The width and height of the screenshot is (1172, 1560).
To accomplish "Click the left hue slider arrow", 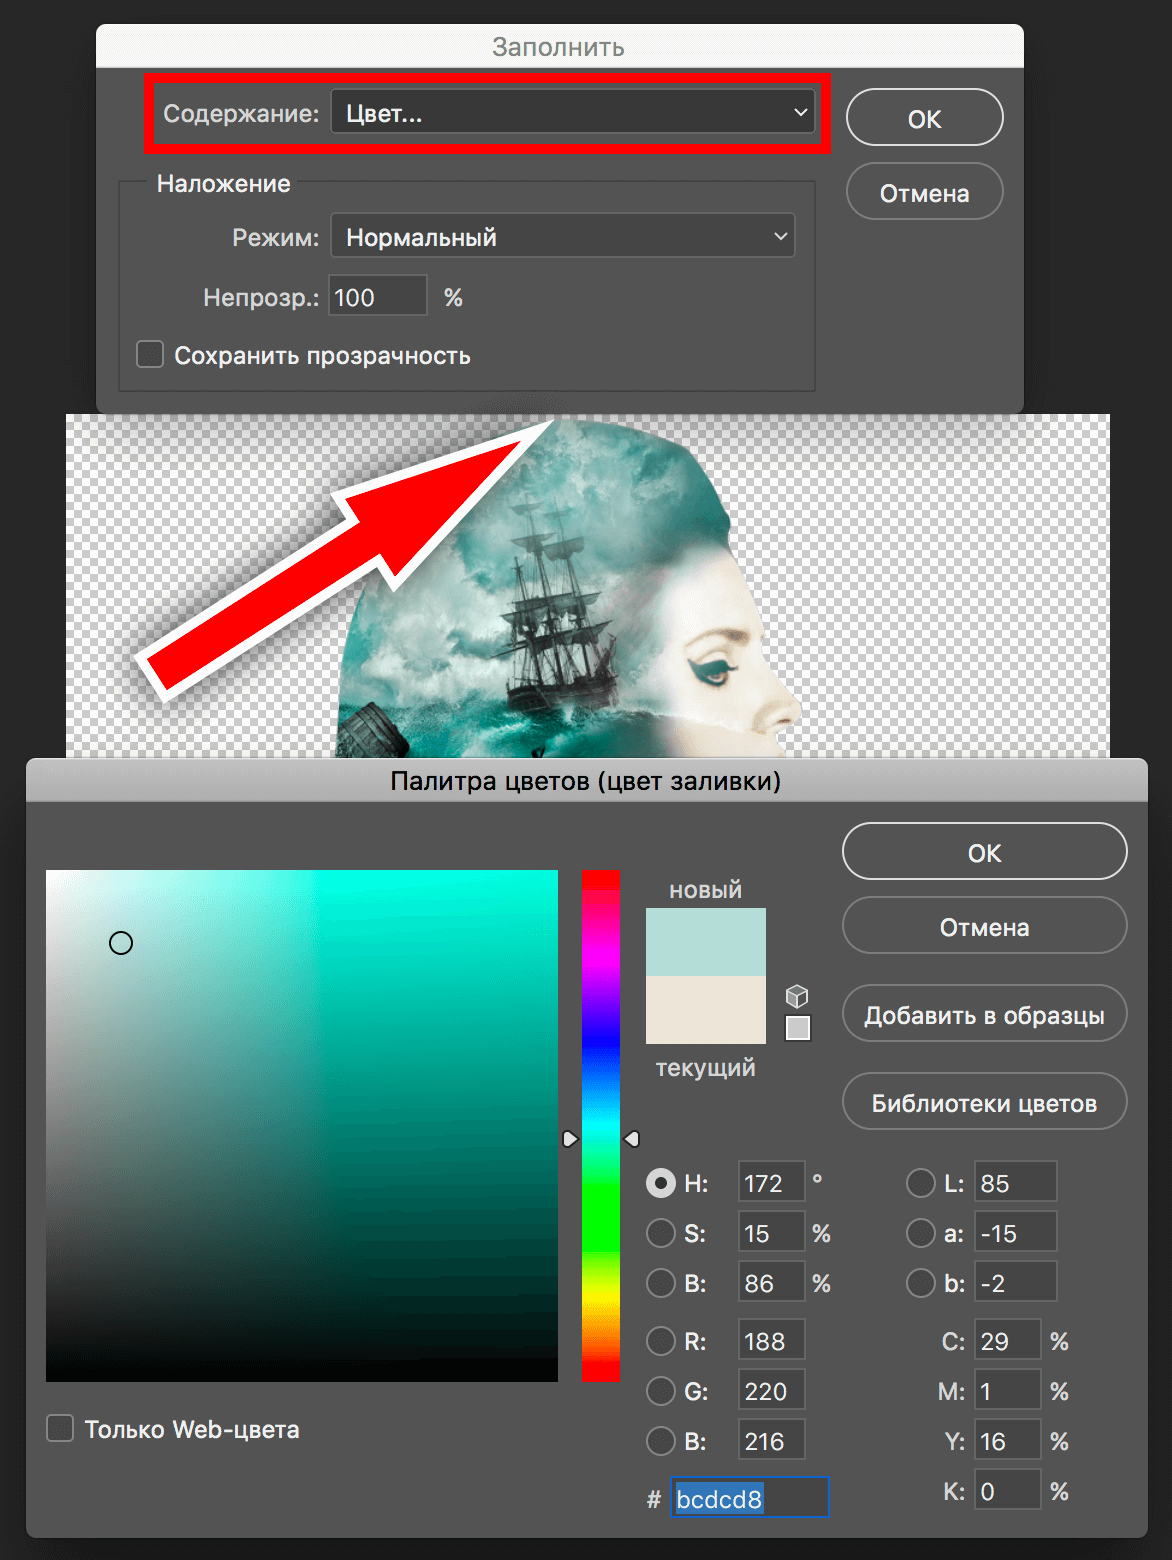I will 570,1139.
